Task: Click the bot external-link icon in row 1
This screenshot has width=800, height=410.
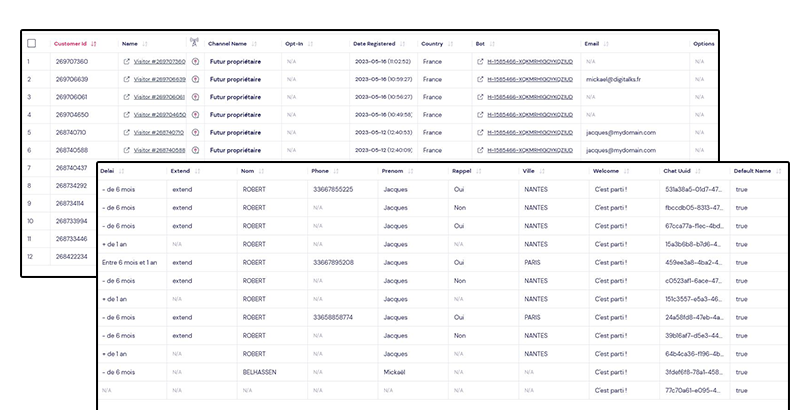Action: point(481,62)
